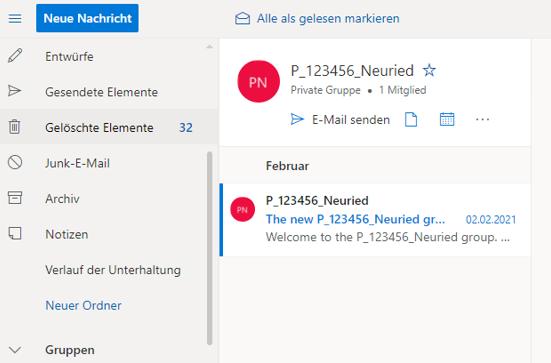
Task: Click the Gesendete Elemente arrow icon
Action: click(15, 91)
